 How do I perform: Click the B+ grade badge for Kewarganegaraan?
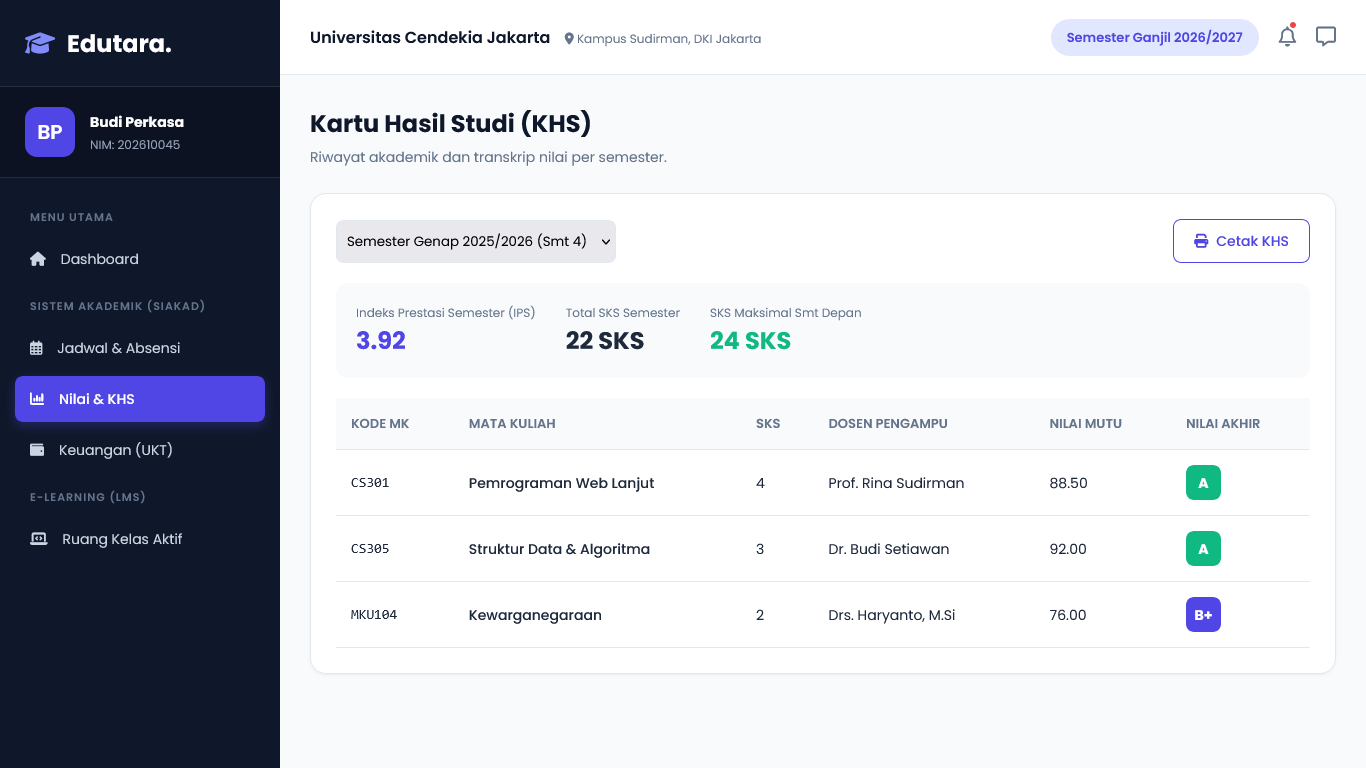[1203, 615]
